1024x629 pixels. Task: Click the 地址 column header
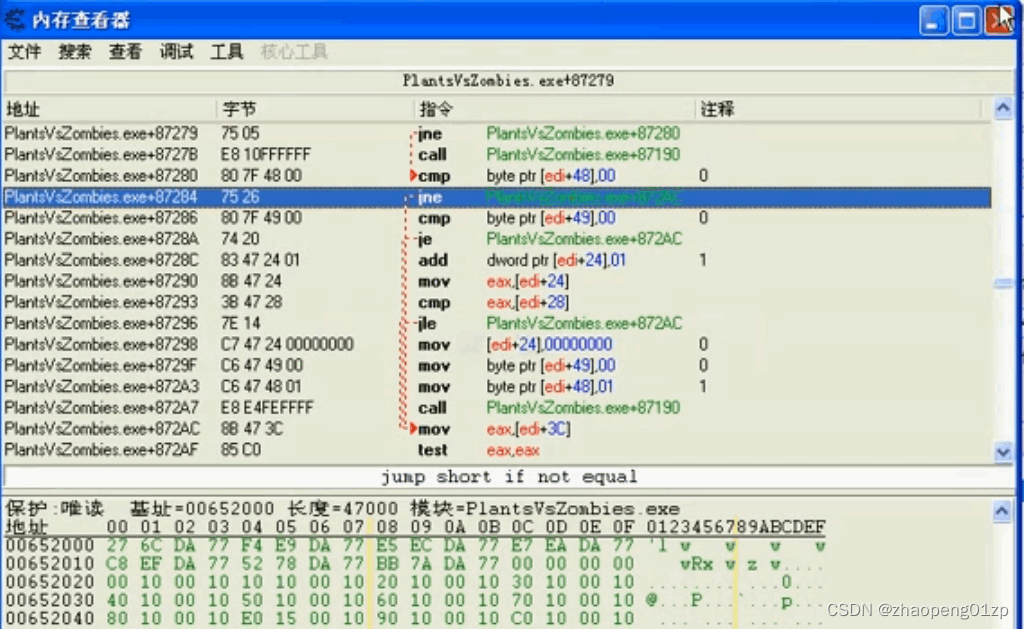pos(109,109)
